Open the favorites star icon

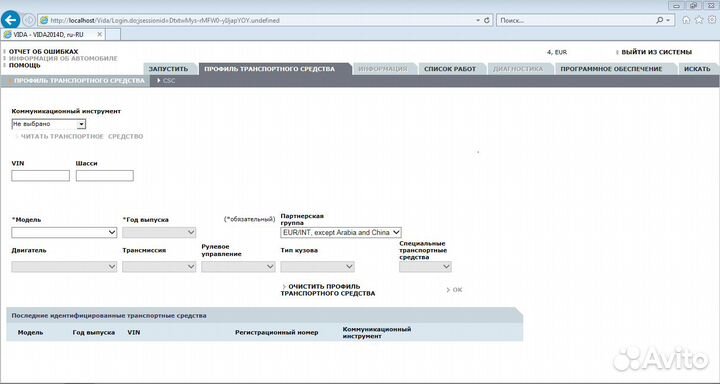tap(699, 20)
